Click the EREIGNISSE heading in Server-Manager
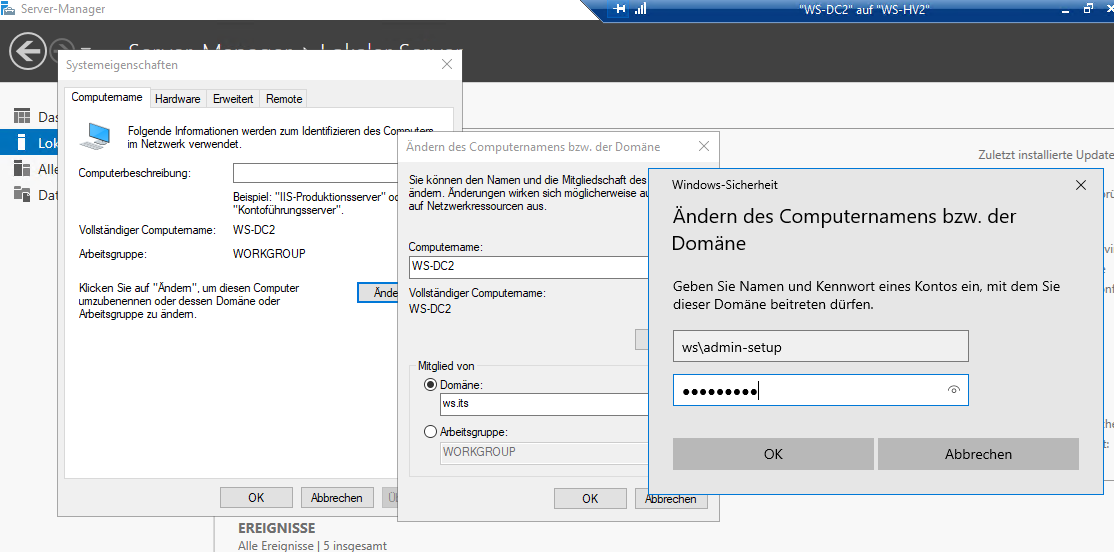Screen dimensions: 1114x552 (x=276, y=529)
